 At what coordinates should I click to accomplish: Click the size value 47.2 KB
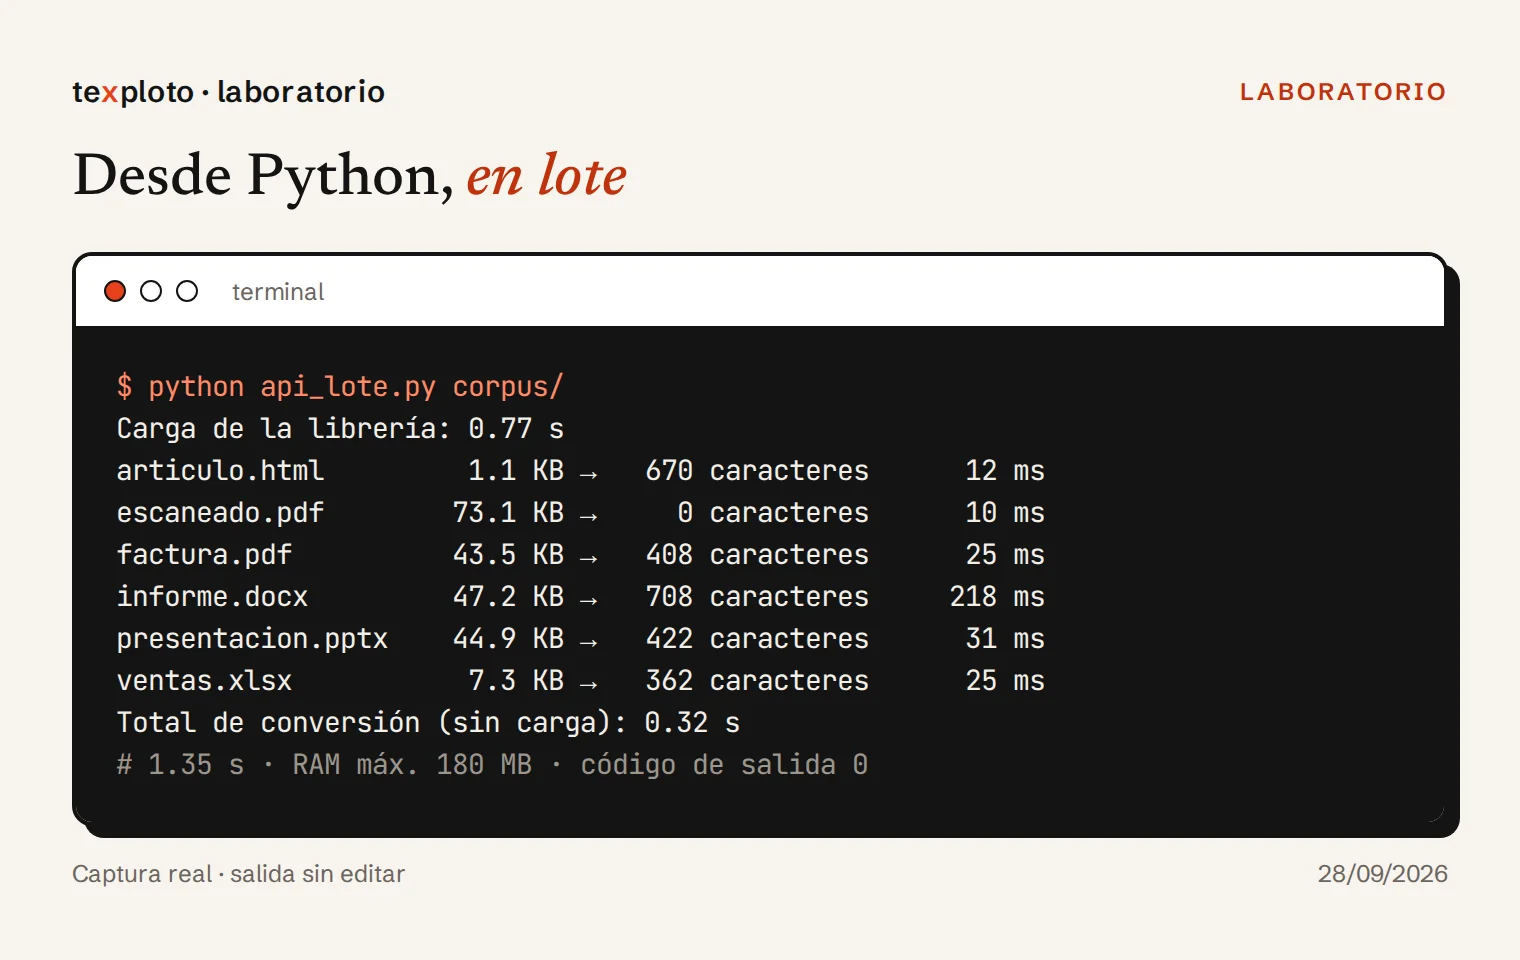click(x=508, y=597)
